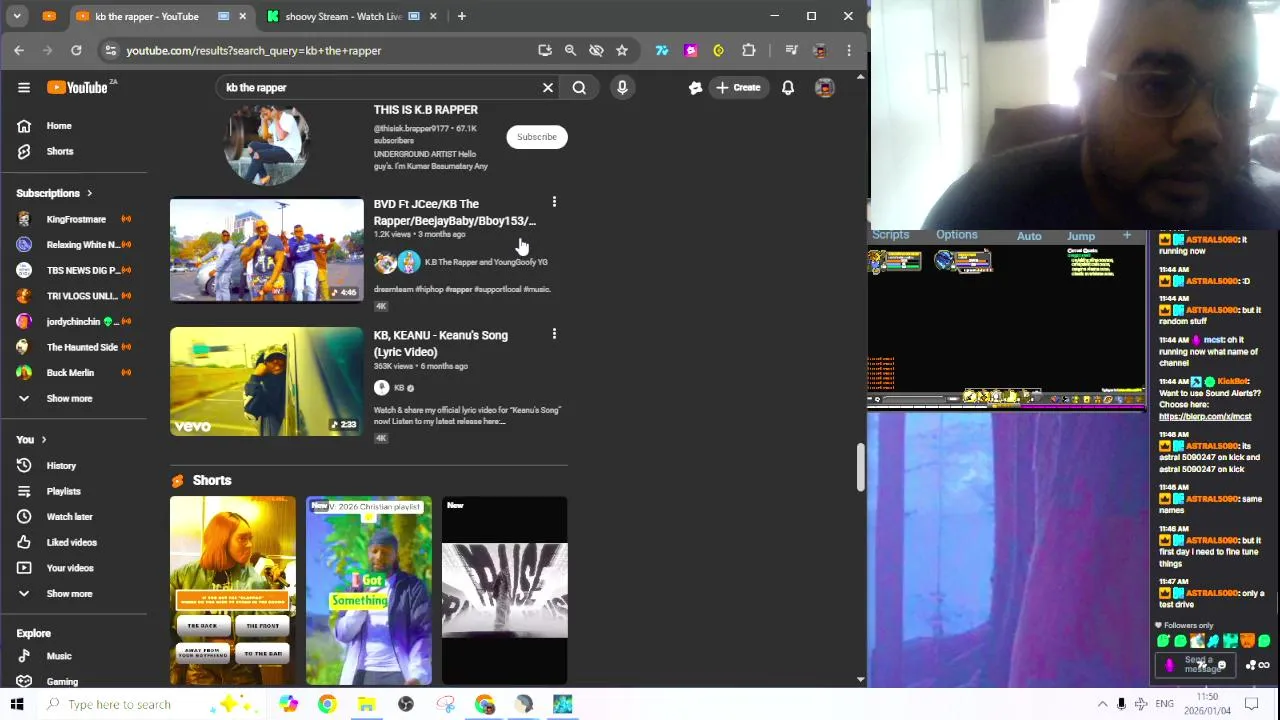Open a new browser tab

click(x=461, y=16)
